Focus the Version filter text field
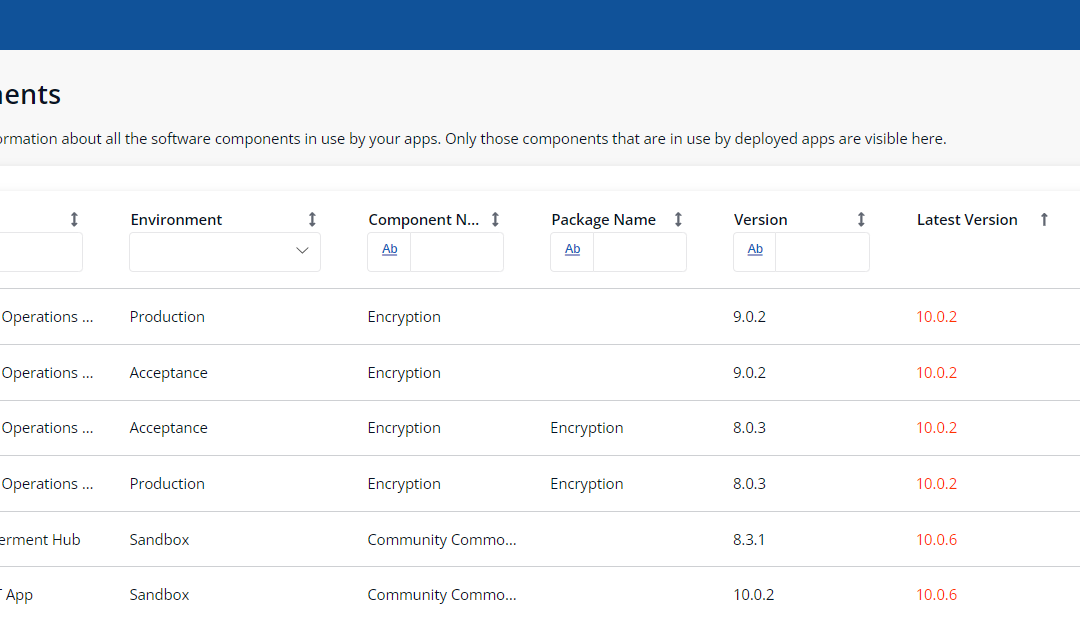This screenshot has height=620, width=1080. pyautogui.click(x=822, y=251)
